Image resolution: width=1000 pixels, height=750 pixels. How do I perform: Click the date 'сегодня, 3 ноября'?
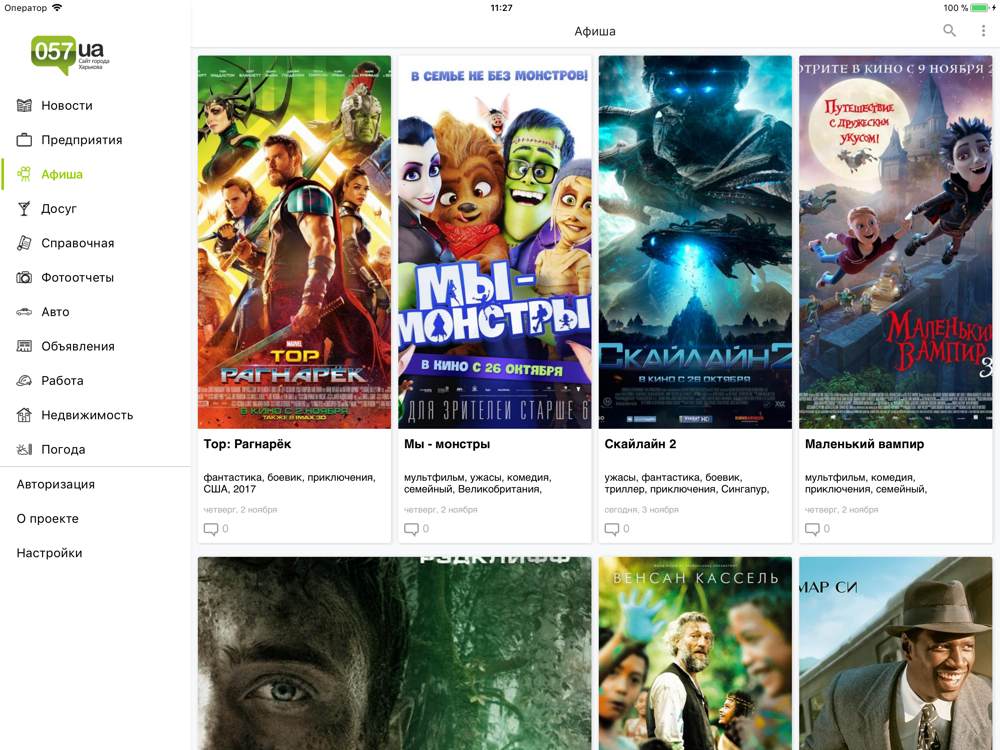[642, 510]
